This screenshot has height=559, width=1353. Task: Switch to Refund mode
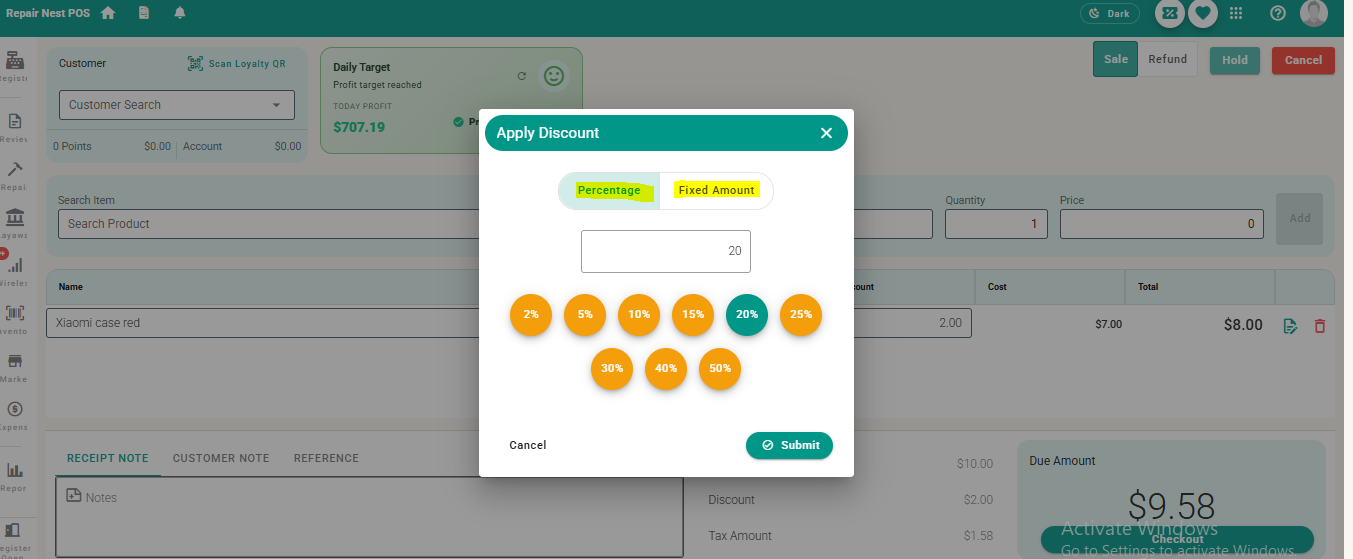click(x=1167, y=59)
